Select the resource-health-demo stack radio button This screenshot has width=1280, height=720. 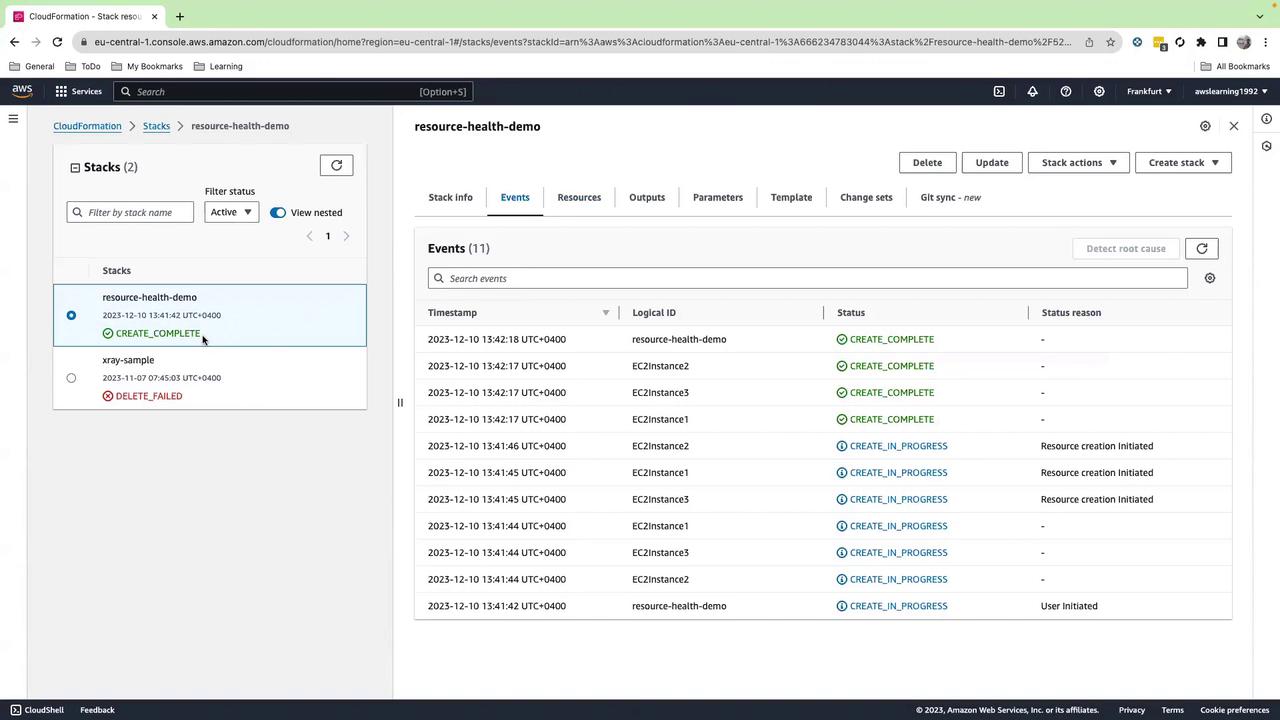(x=71, y=315)
